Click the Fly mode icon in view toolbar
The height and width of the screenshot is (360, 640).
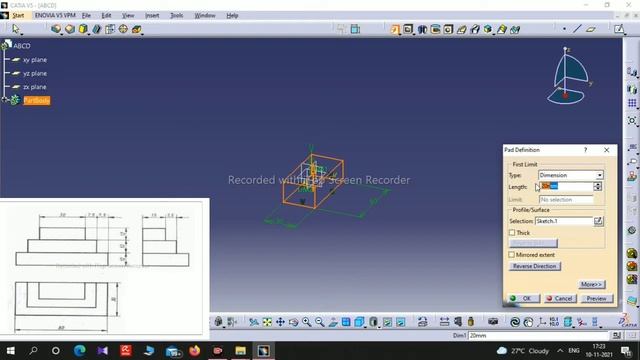click(253, 322)
